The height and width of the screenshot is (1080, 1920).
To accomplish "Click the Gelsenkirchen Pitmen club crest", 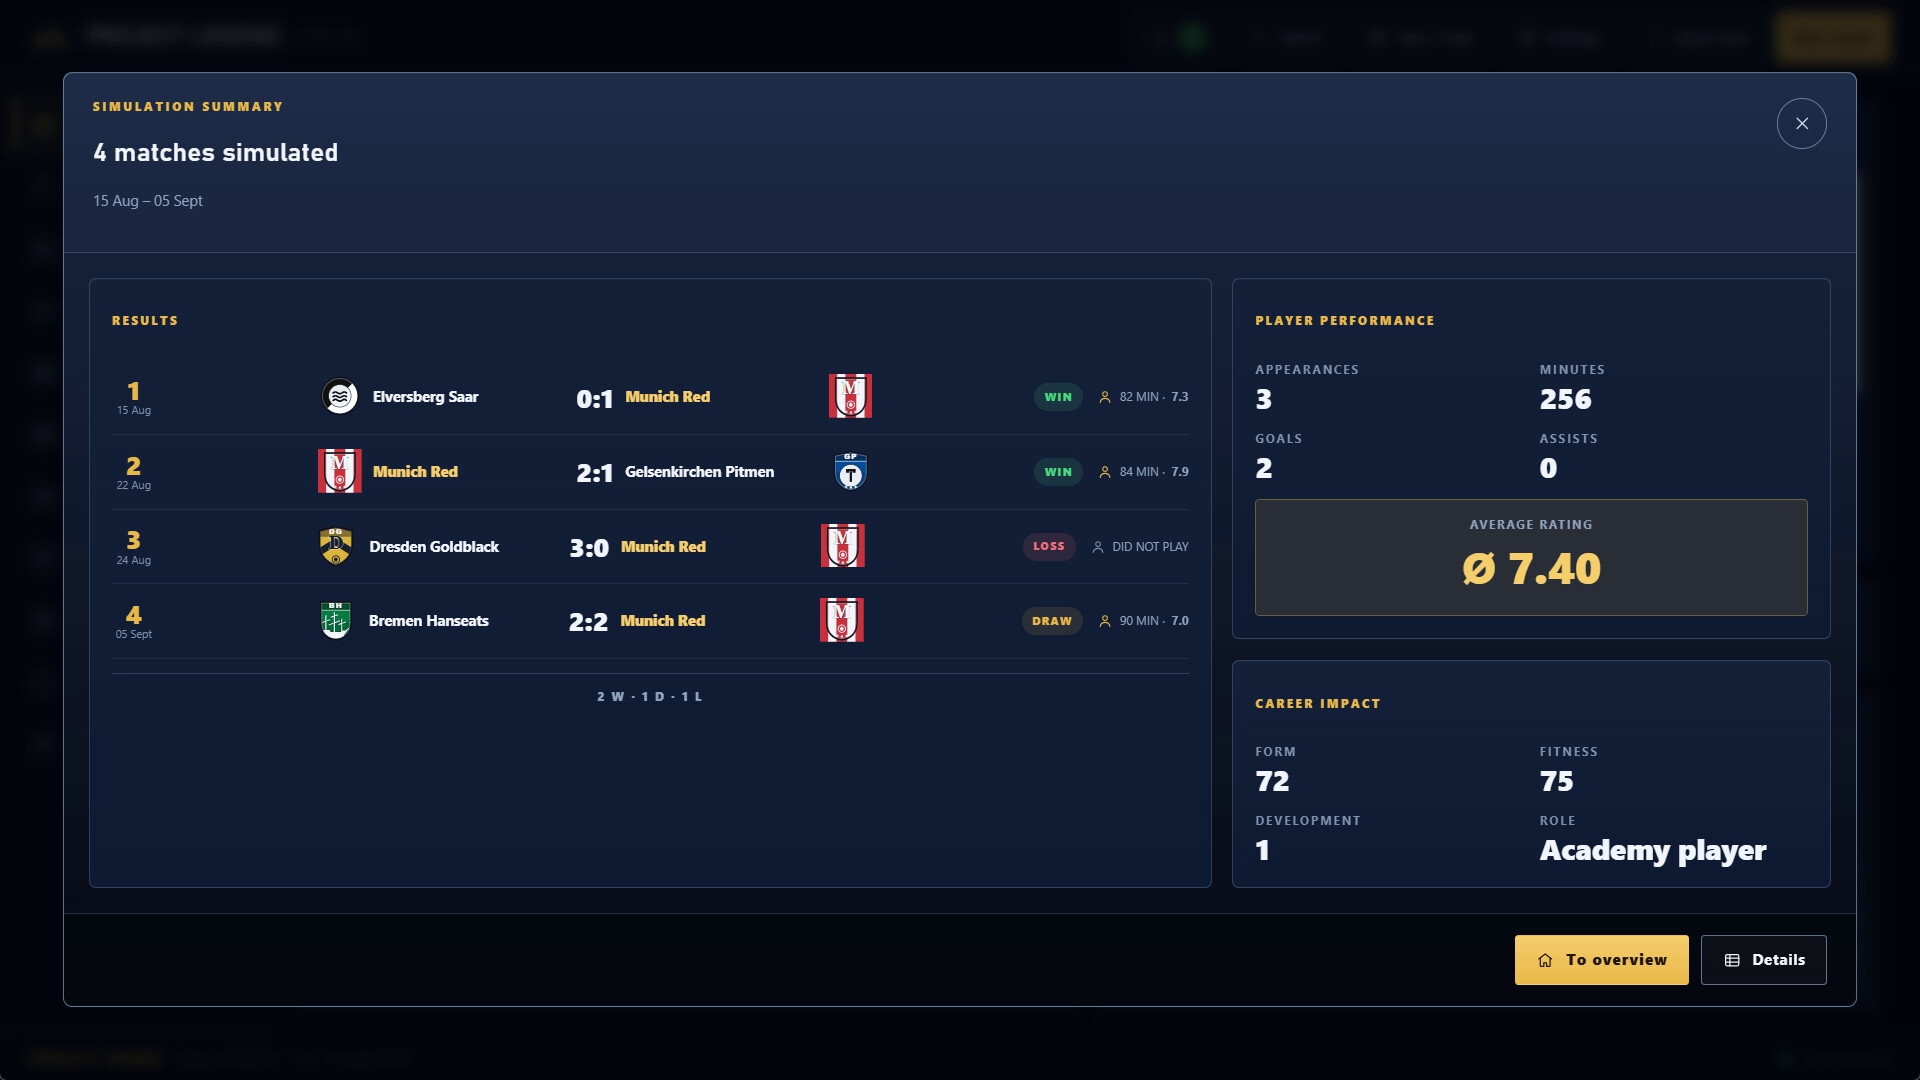I will (850, 471).
